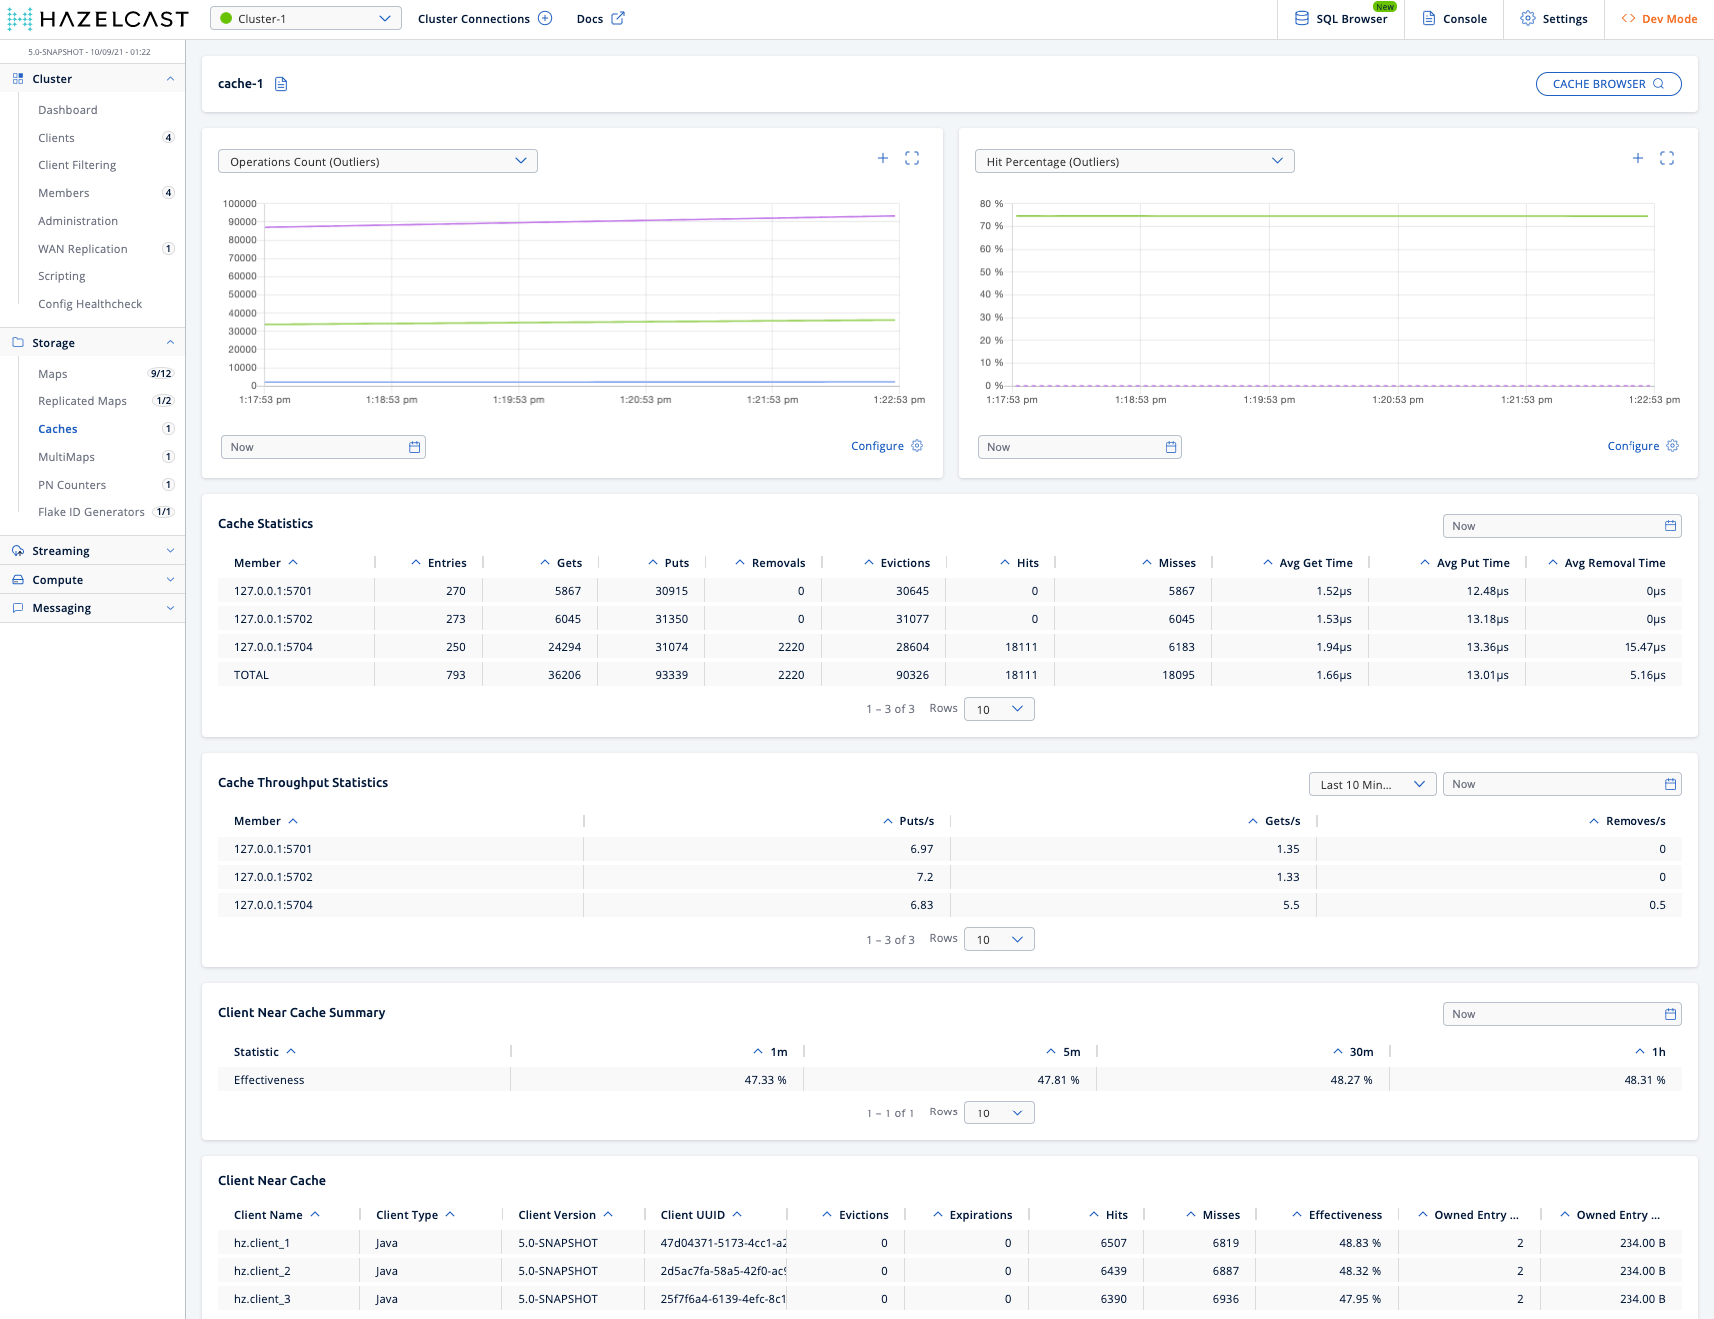This screenshot has width=1714, height=1319.
Task: Open the SQL Browser from the top bar
Action: [1344, 18]
